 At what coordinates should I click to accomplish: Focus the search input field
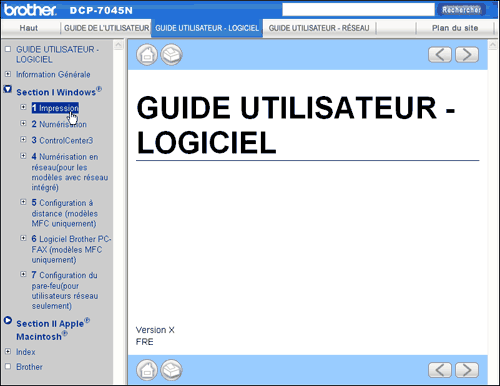point(358,10)
